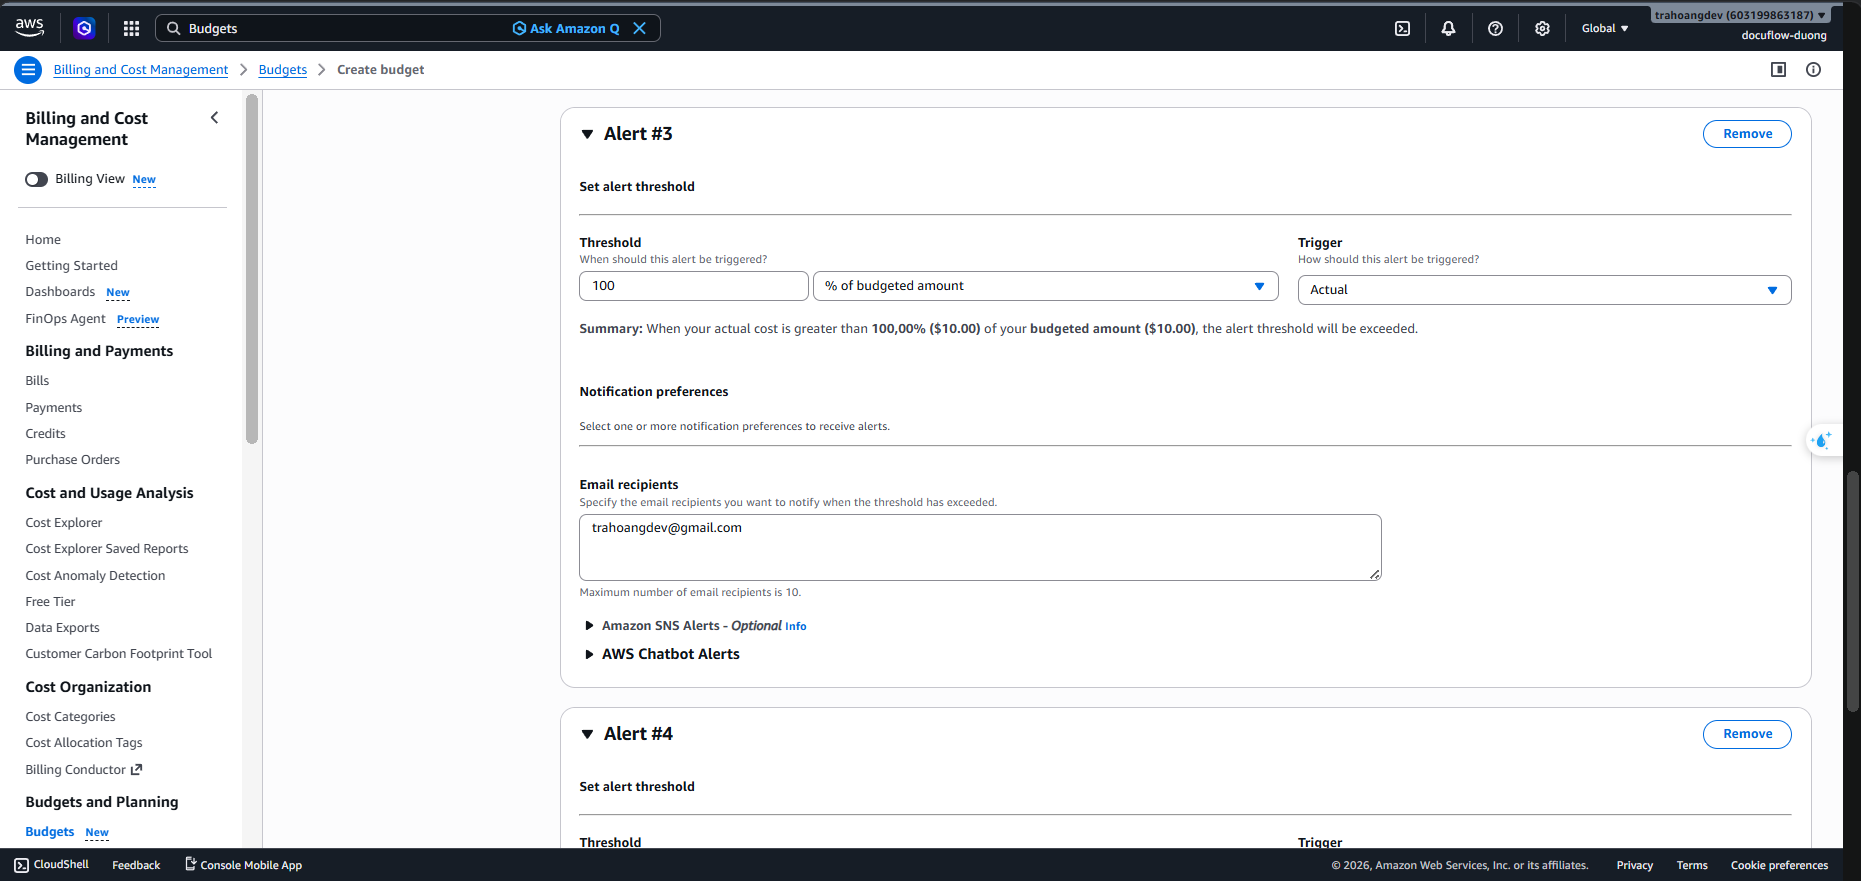Open Budgets in the sidebar

pos(50,832)
